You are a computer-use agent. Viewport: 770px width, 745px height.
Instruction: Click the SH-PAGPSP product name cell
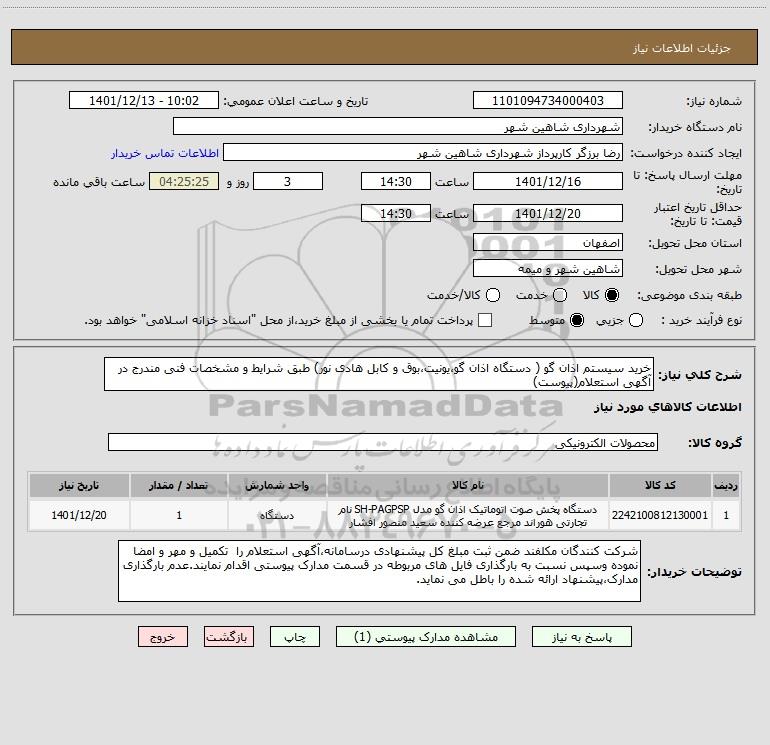tap(468, 515)
